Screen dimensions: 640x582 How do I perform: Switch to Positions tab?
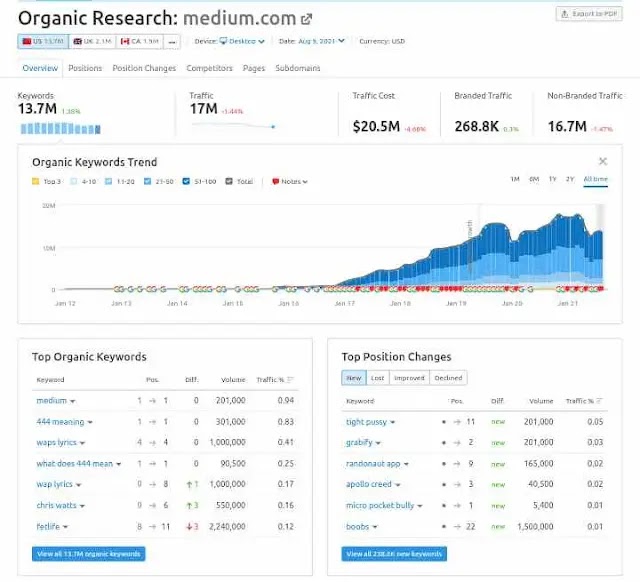click(85, 68)
